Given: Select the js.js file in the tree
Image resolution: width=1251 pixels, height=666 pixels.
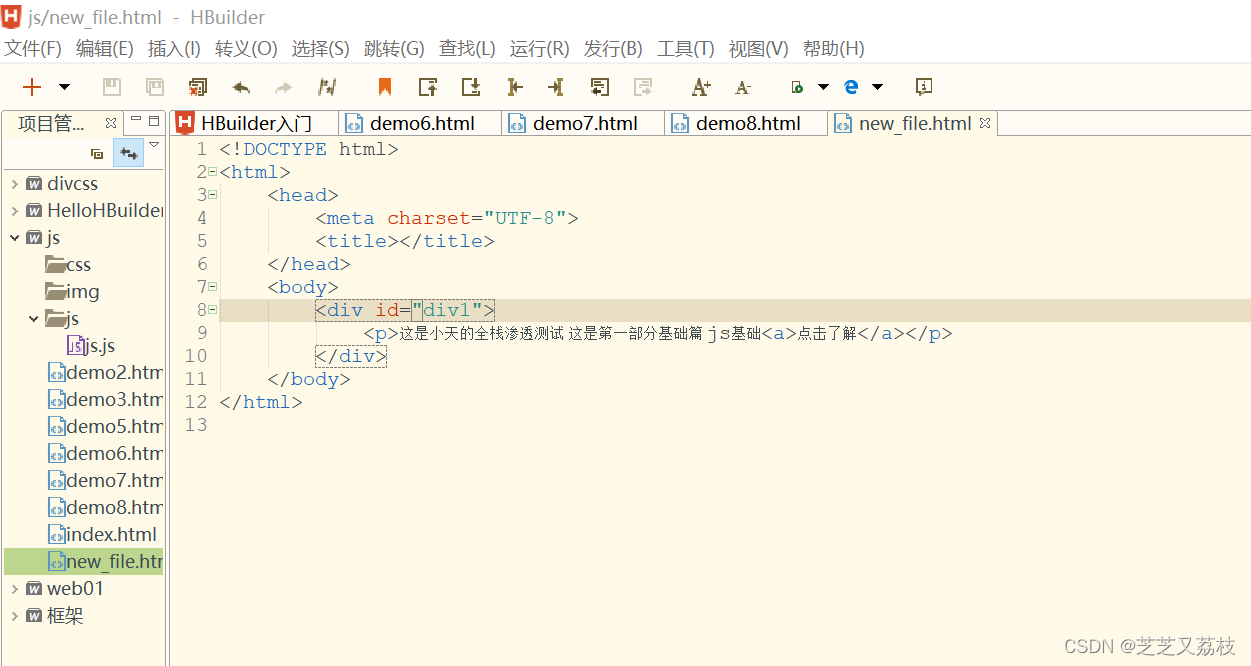Looking at the screenshot, I should pyautogui.click(x=91, y=346).
